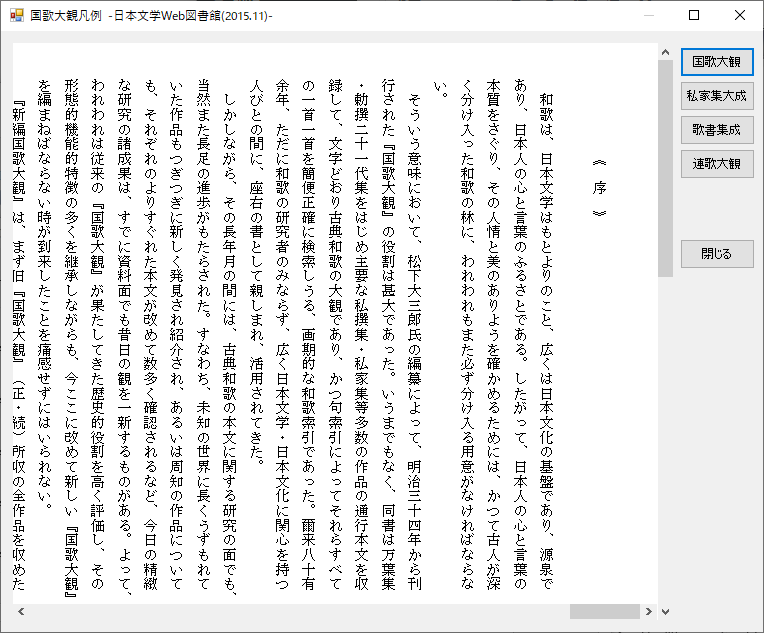Open the 私家集大成 section
Viewport: 764px width, 633px height.
tap(717, 96)
